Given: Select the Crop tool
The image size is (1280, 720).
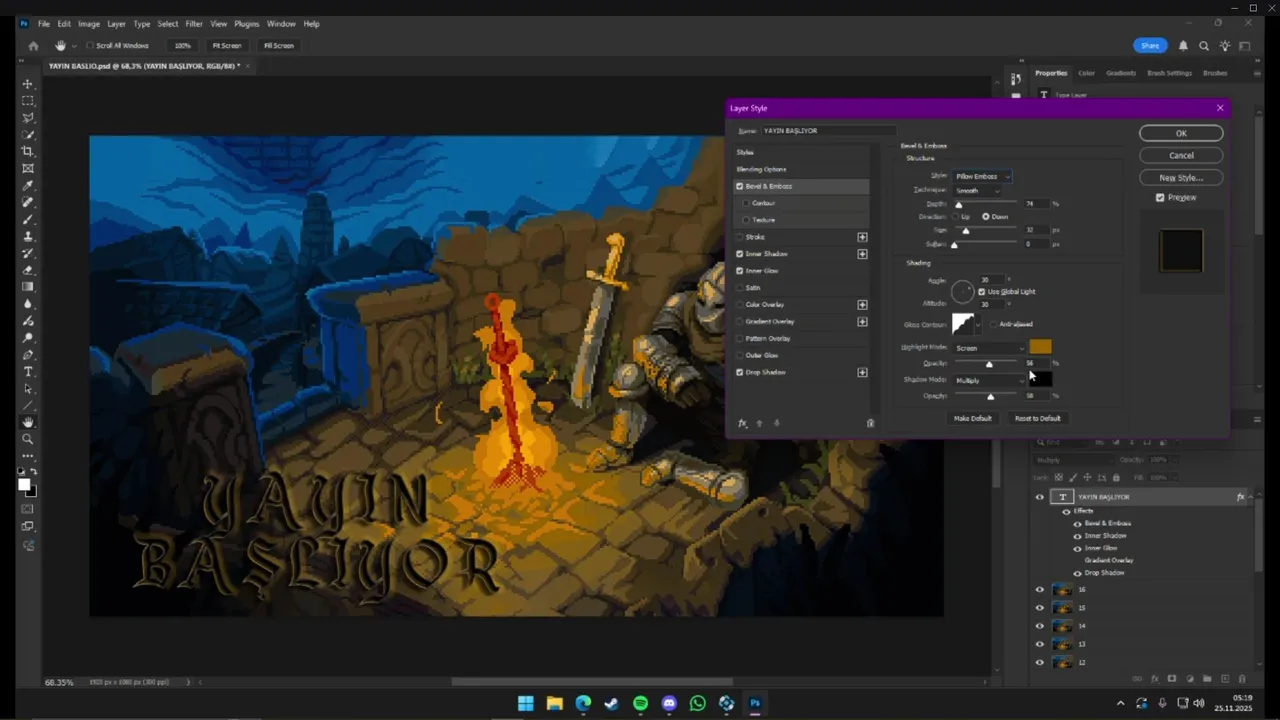Looking at the screenshot, I should point(28,151).
